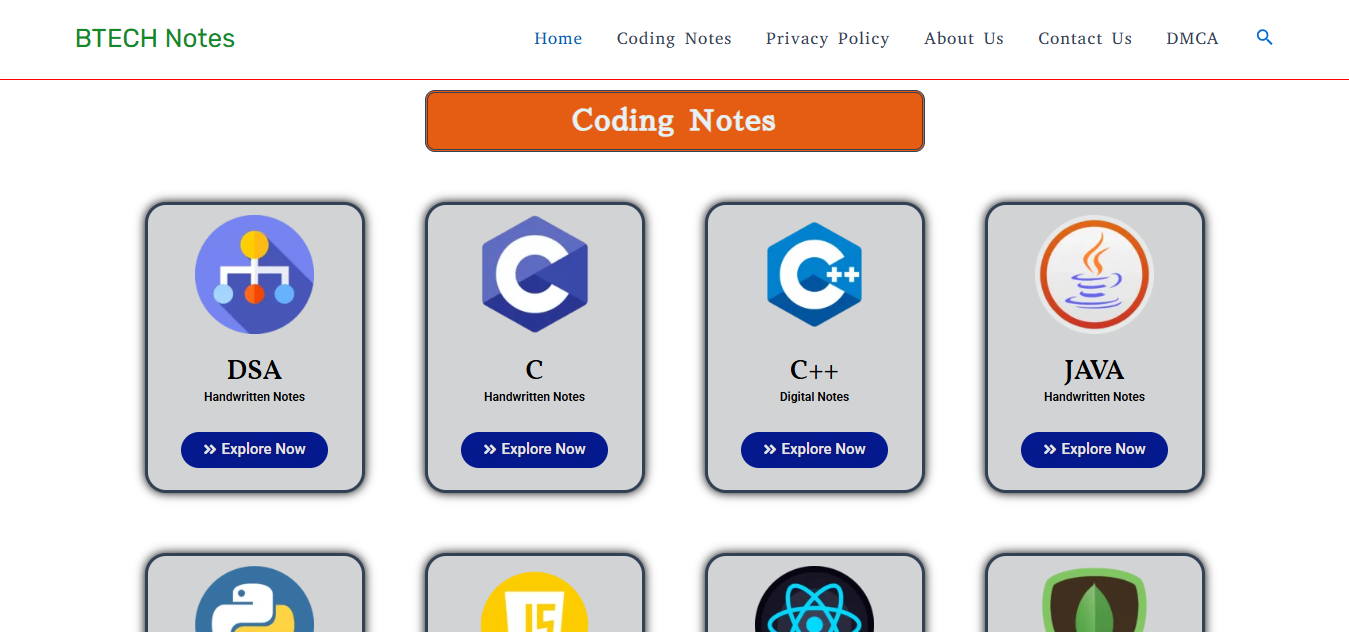The height and width of the screenshot is (632, 1349).
Task: Click the MongoDB leaf logo
Action: click(1094, 600)
